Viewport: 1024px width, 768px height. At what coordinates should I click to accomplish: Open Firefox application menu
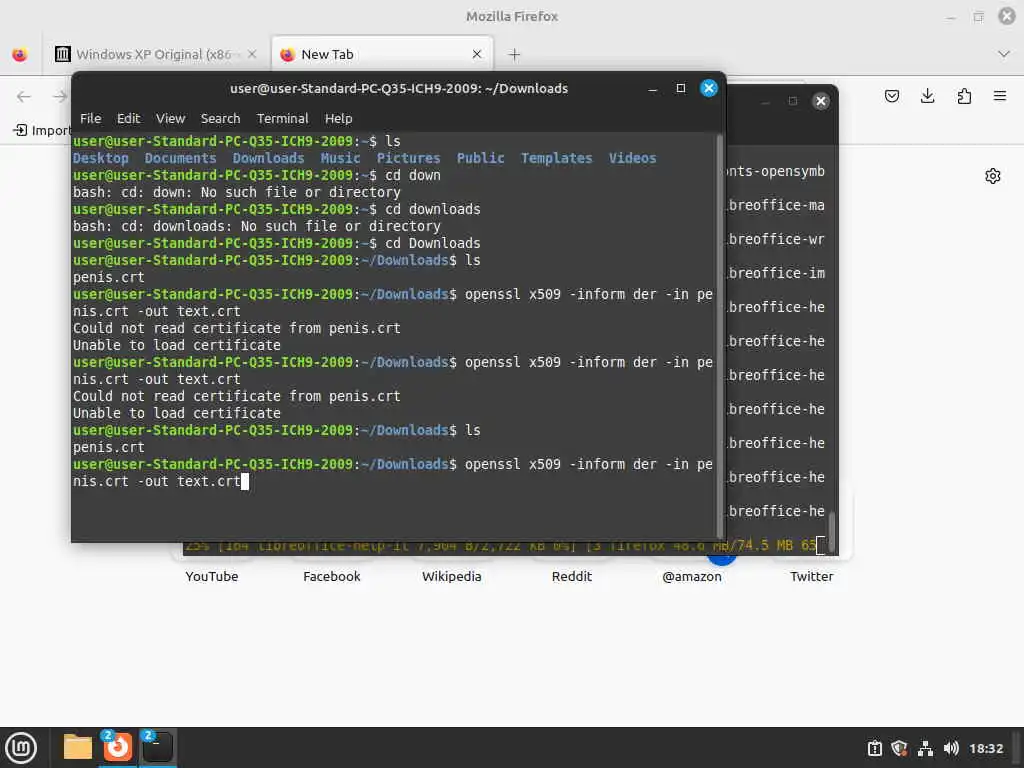click(1000, 97)
